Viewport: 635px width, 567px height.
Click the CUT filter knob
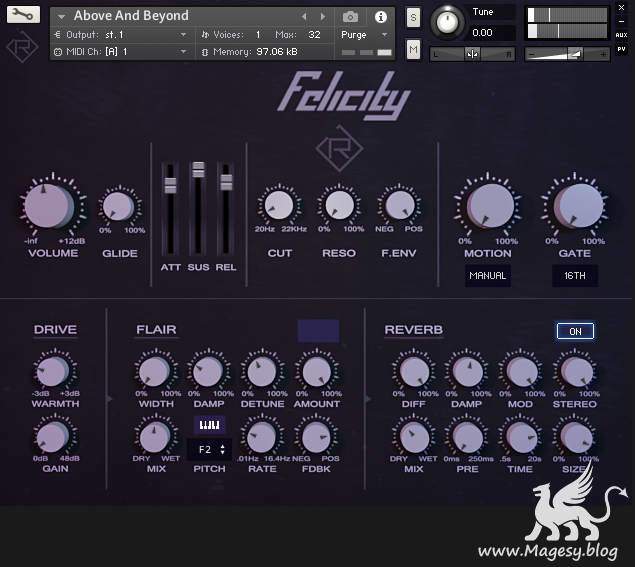pyautogui.click(x=279, y=205)
